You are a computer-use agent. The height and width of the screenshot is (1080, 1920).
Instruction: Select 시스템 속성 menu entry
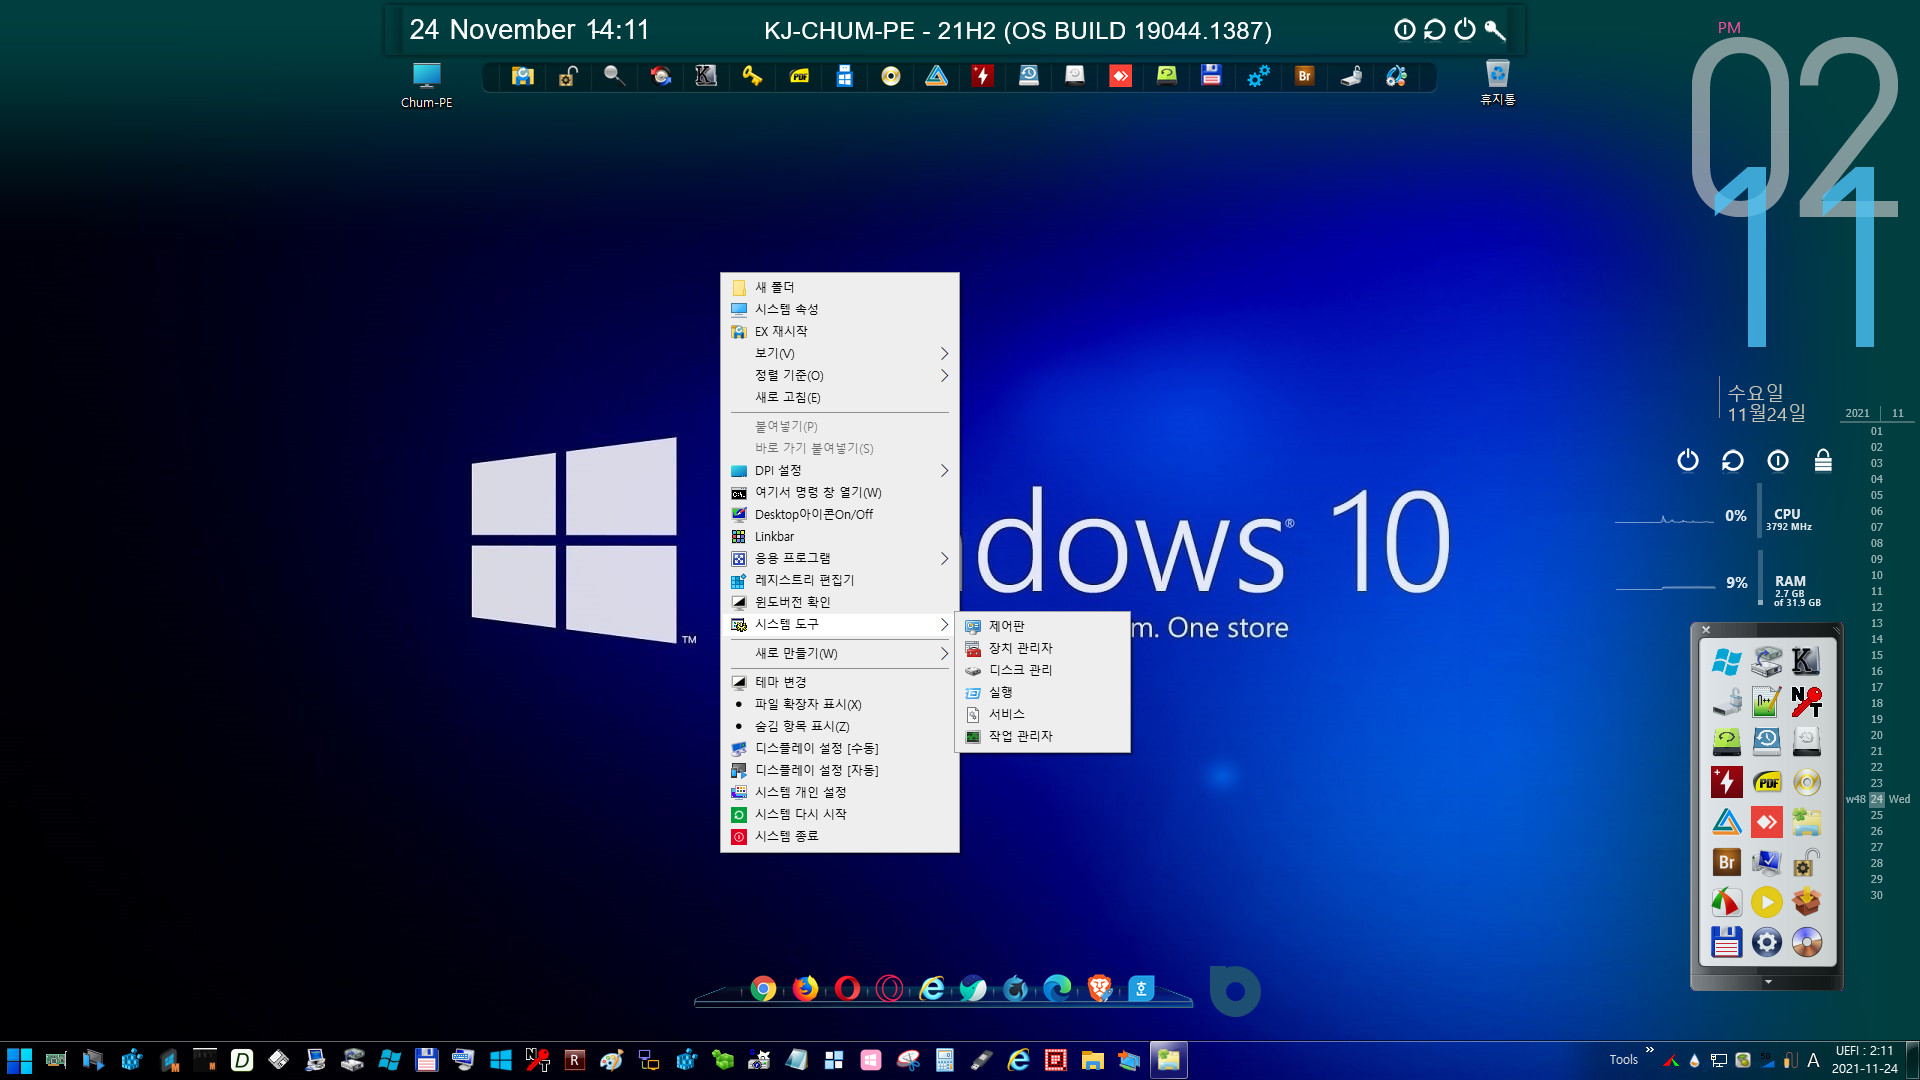point(840,309)
